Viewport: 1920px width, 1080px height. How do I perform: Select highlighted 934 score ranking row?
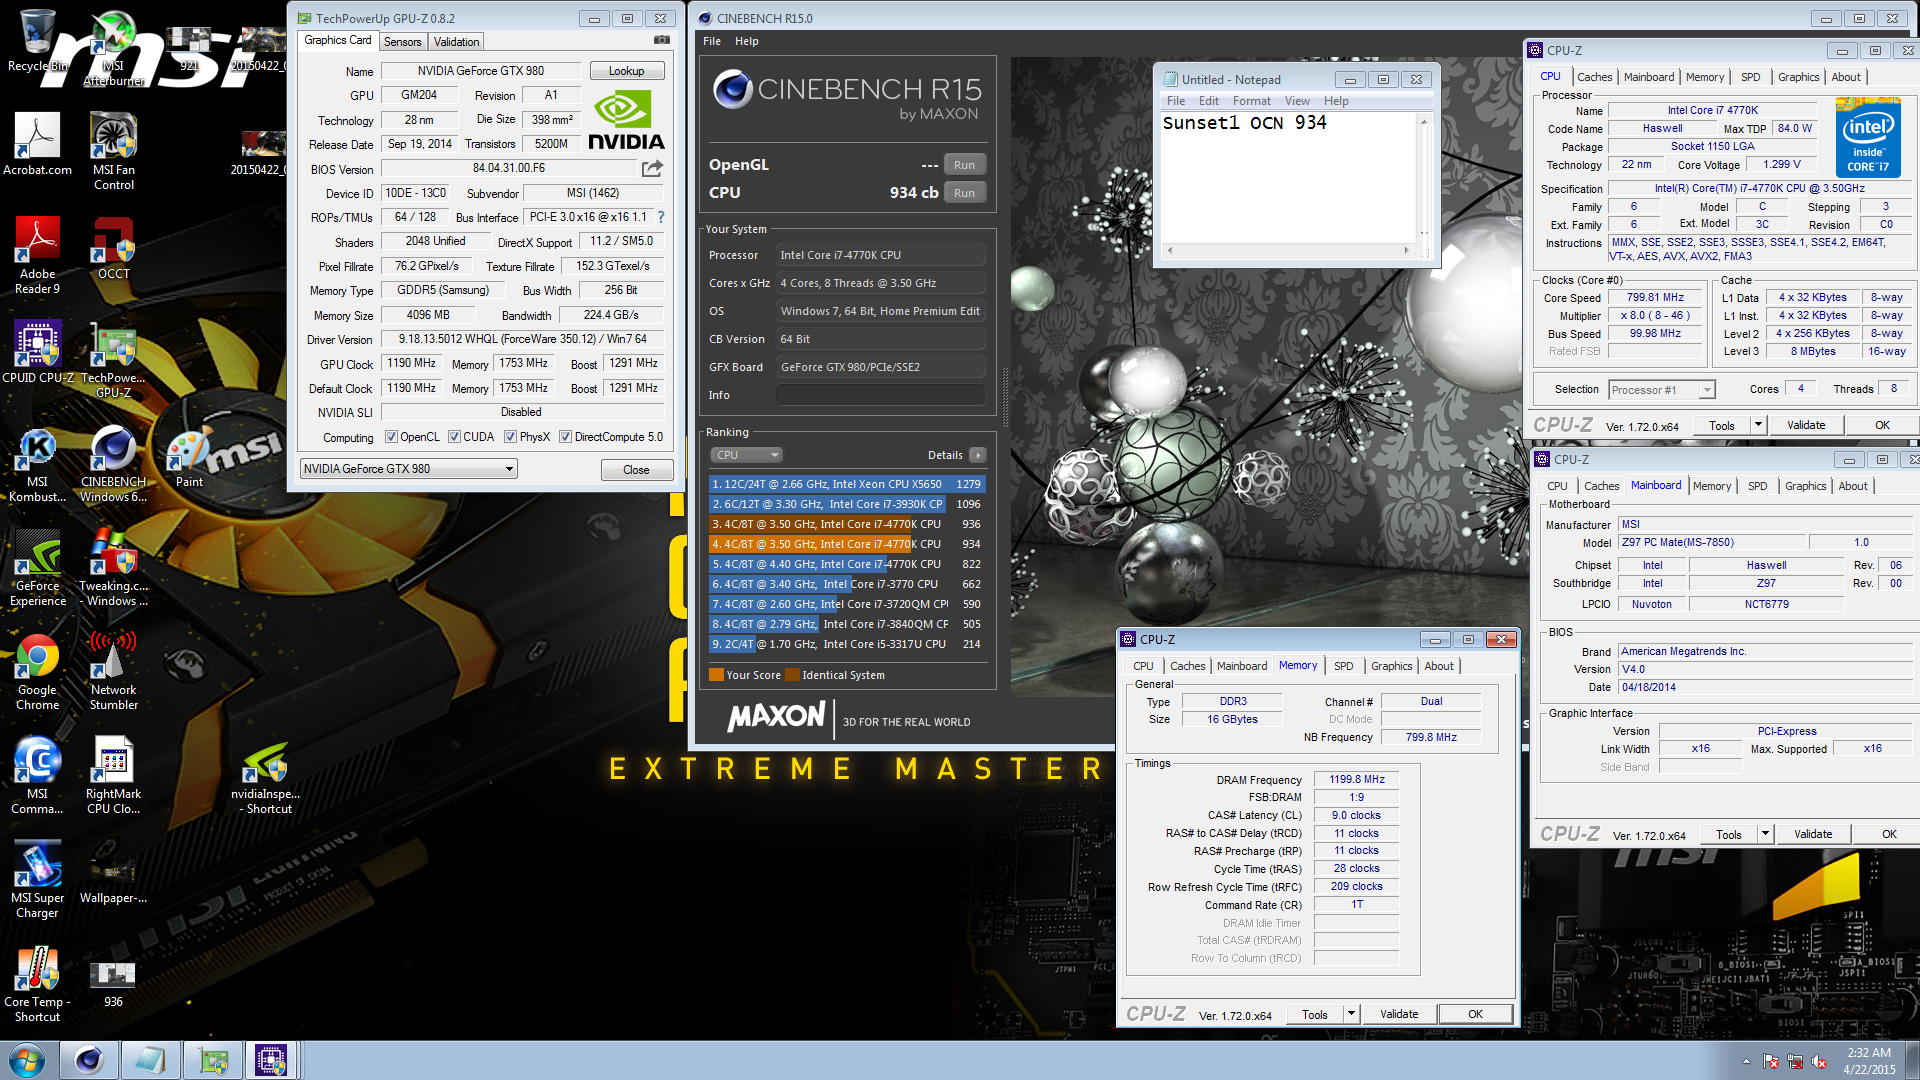click(x=846, y=544)
